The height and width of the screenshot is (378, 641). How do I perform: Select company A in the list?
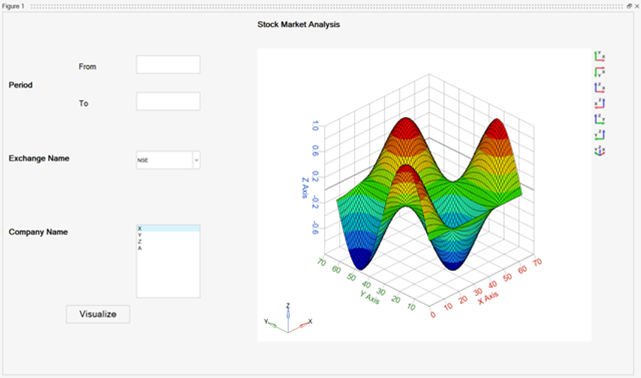coord(168,248)
